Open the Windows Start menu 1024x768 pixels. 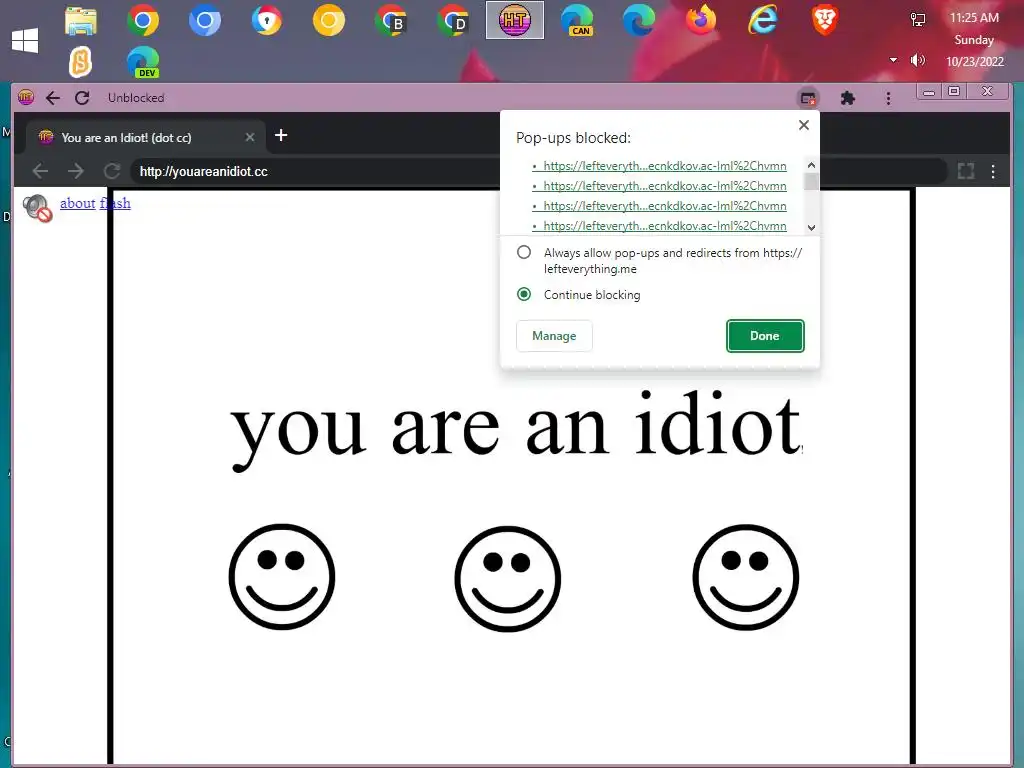point(25,40)
